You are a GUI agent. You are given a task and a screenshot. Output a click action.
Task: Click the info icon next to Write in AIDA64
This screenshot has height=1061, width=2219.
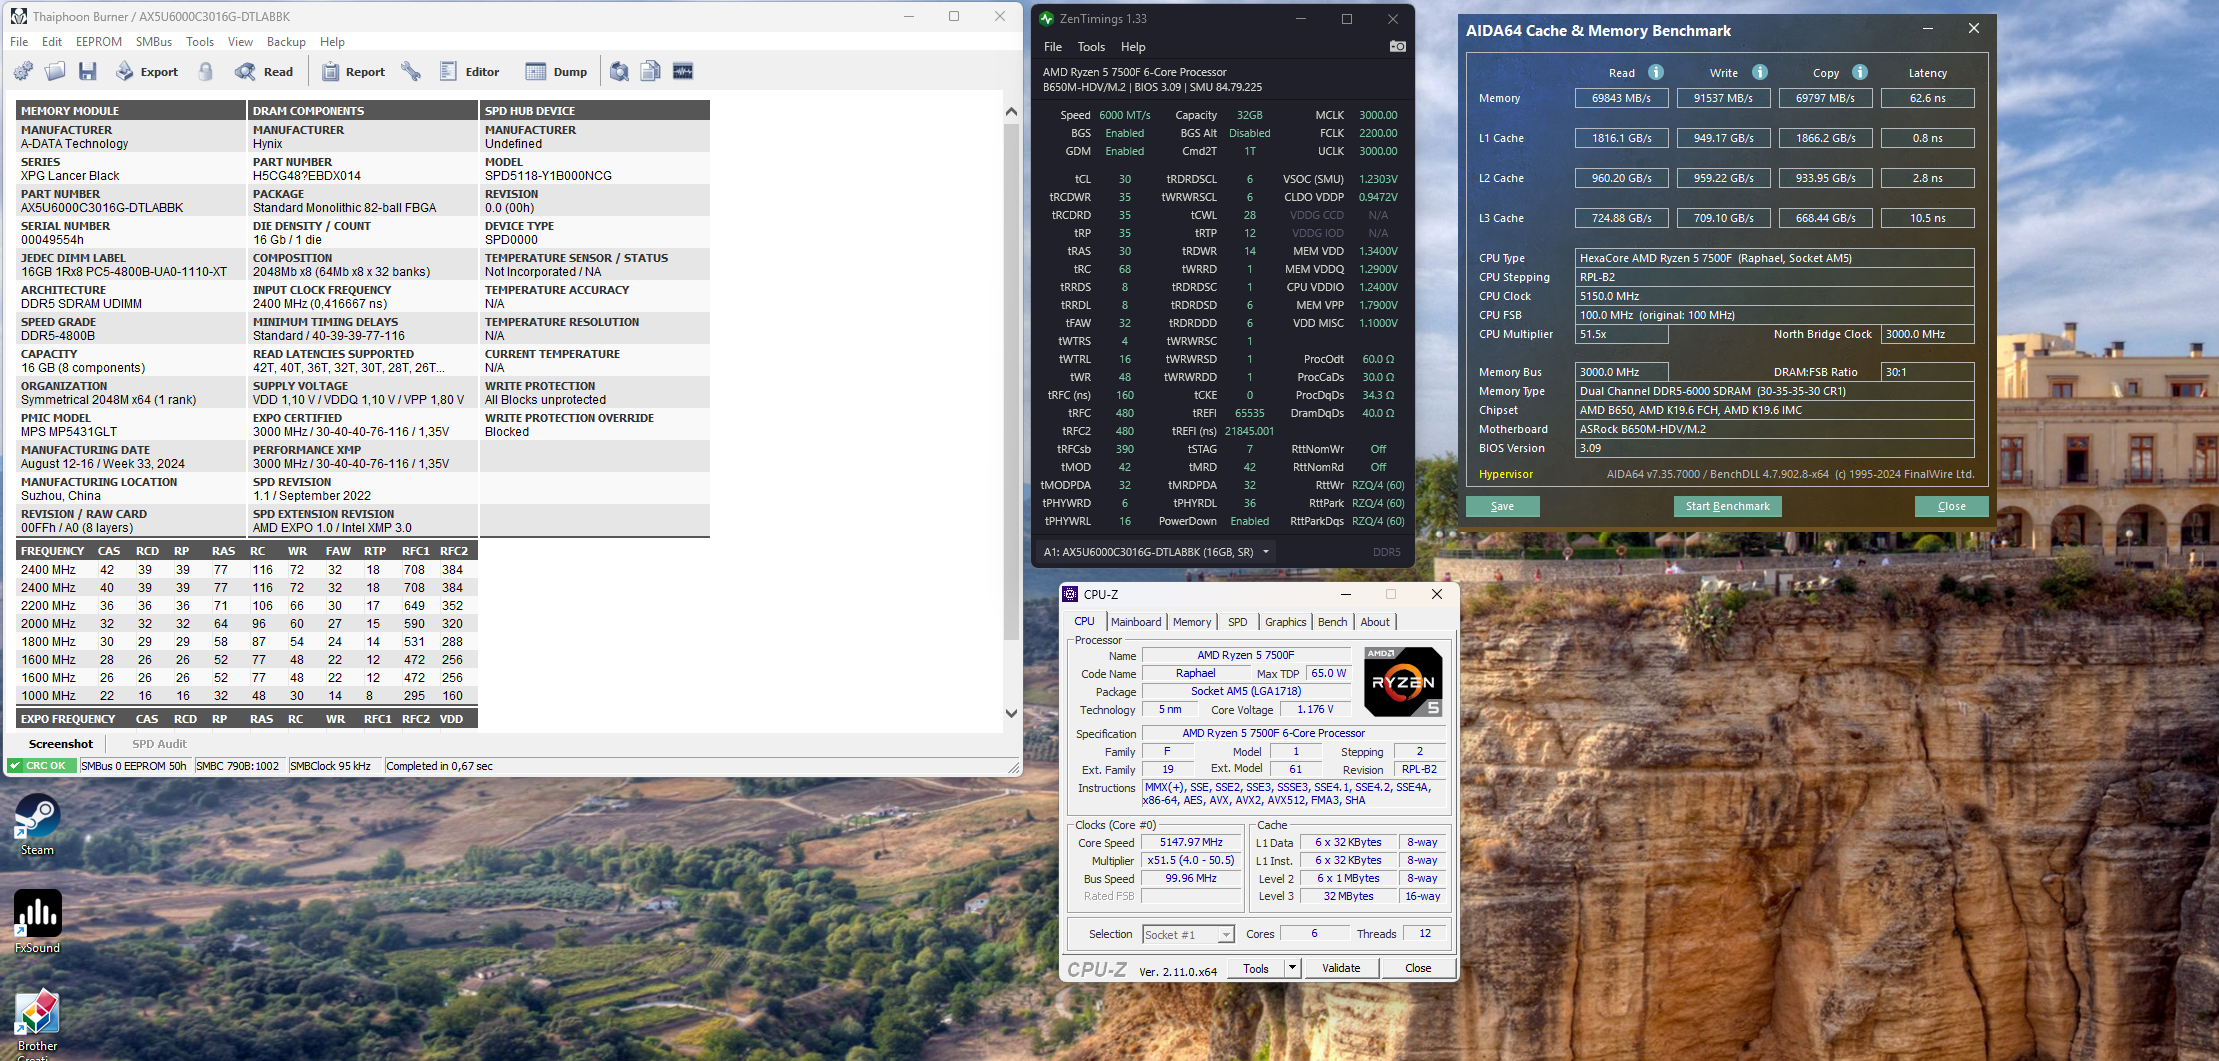tap(1760, 72)
